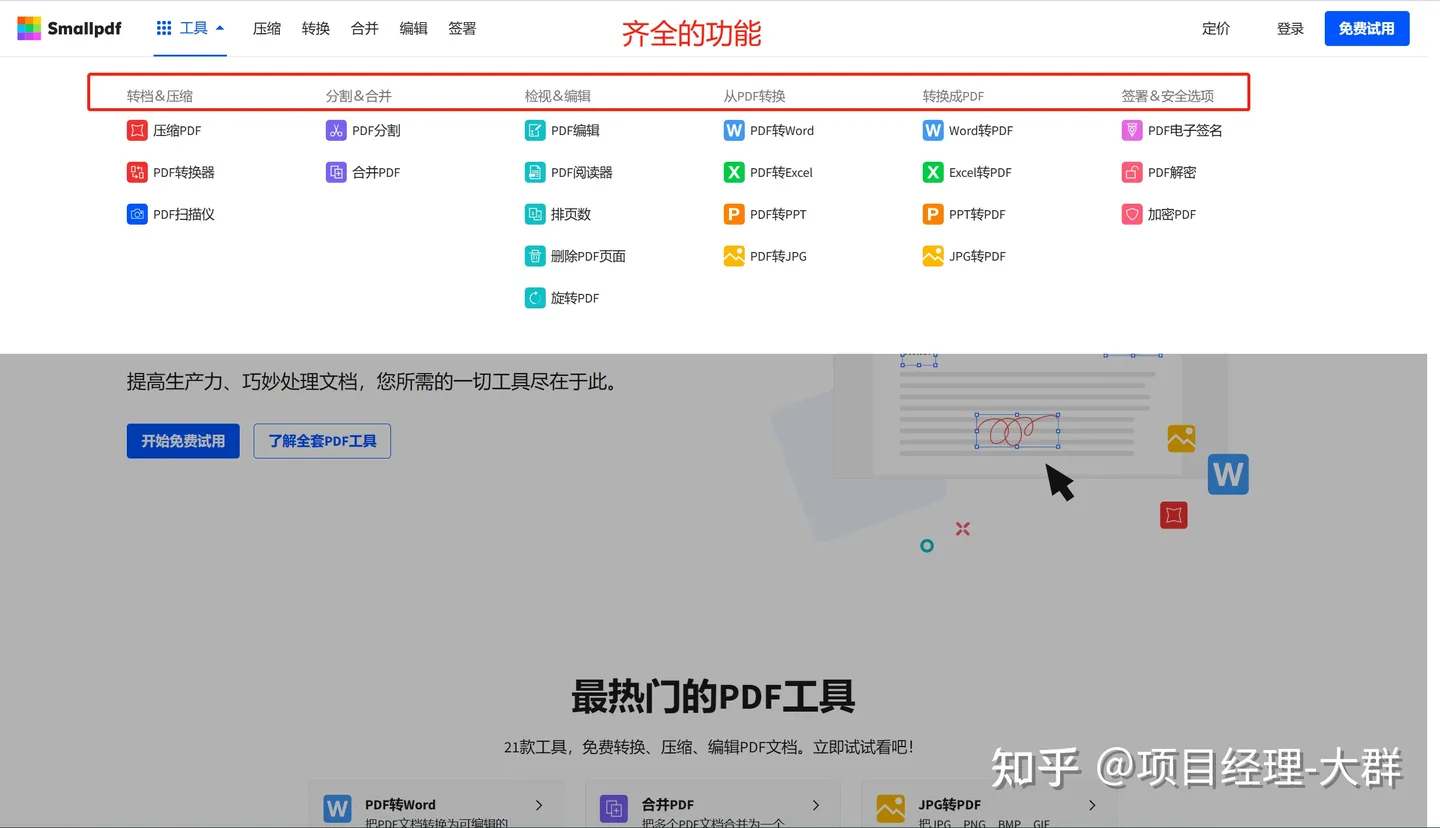The image size is (1440, 828).
Task: Click the JPG转PDF card title text
Action: (x=949, y=804)
